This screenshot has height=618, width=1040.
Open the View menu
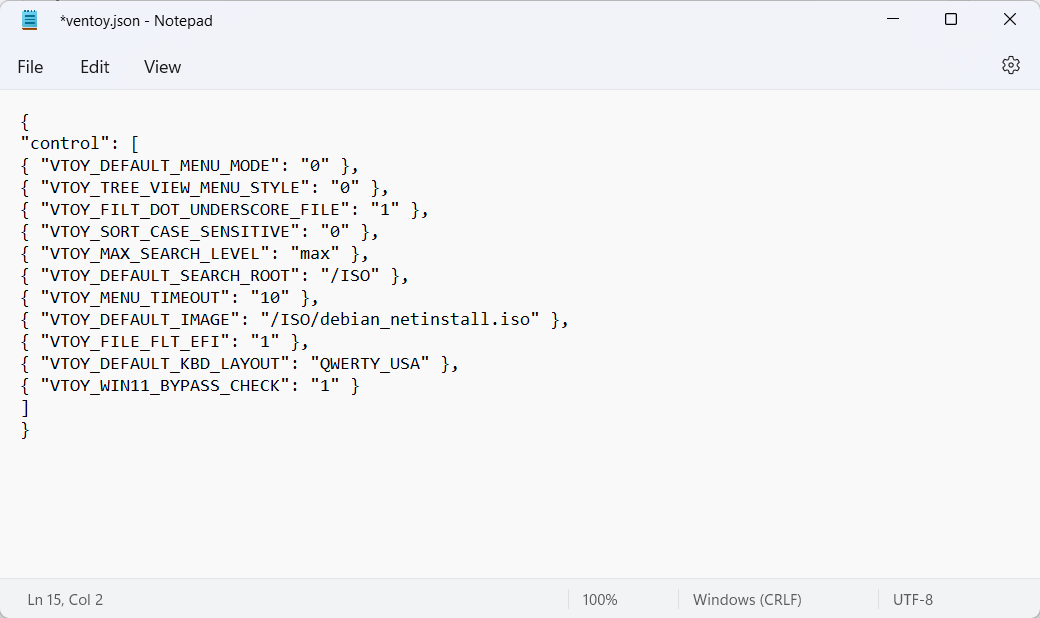click(x=162, y=67)
